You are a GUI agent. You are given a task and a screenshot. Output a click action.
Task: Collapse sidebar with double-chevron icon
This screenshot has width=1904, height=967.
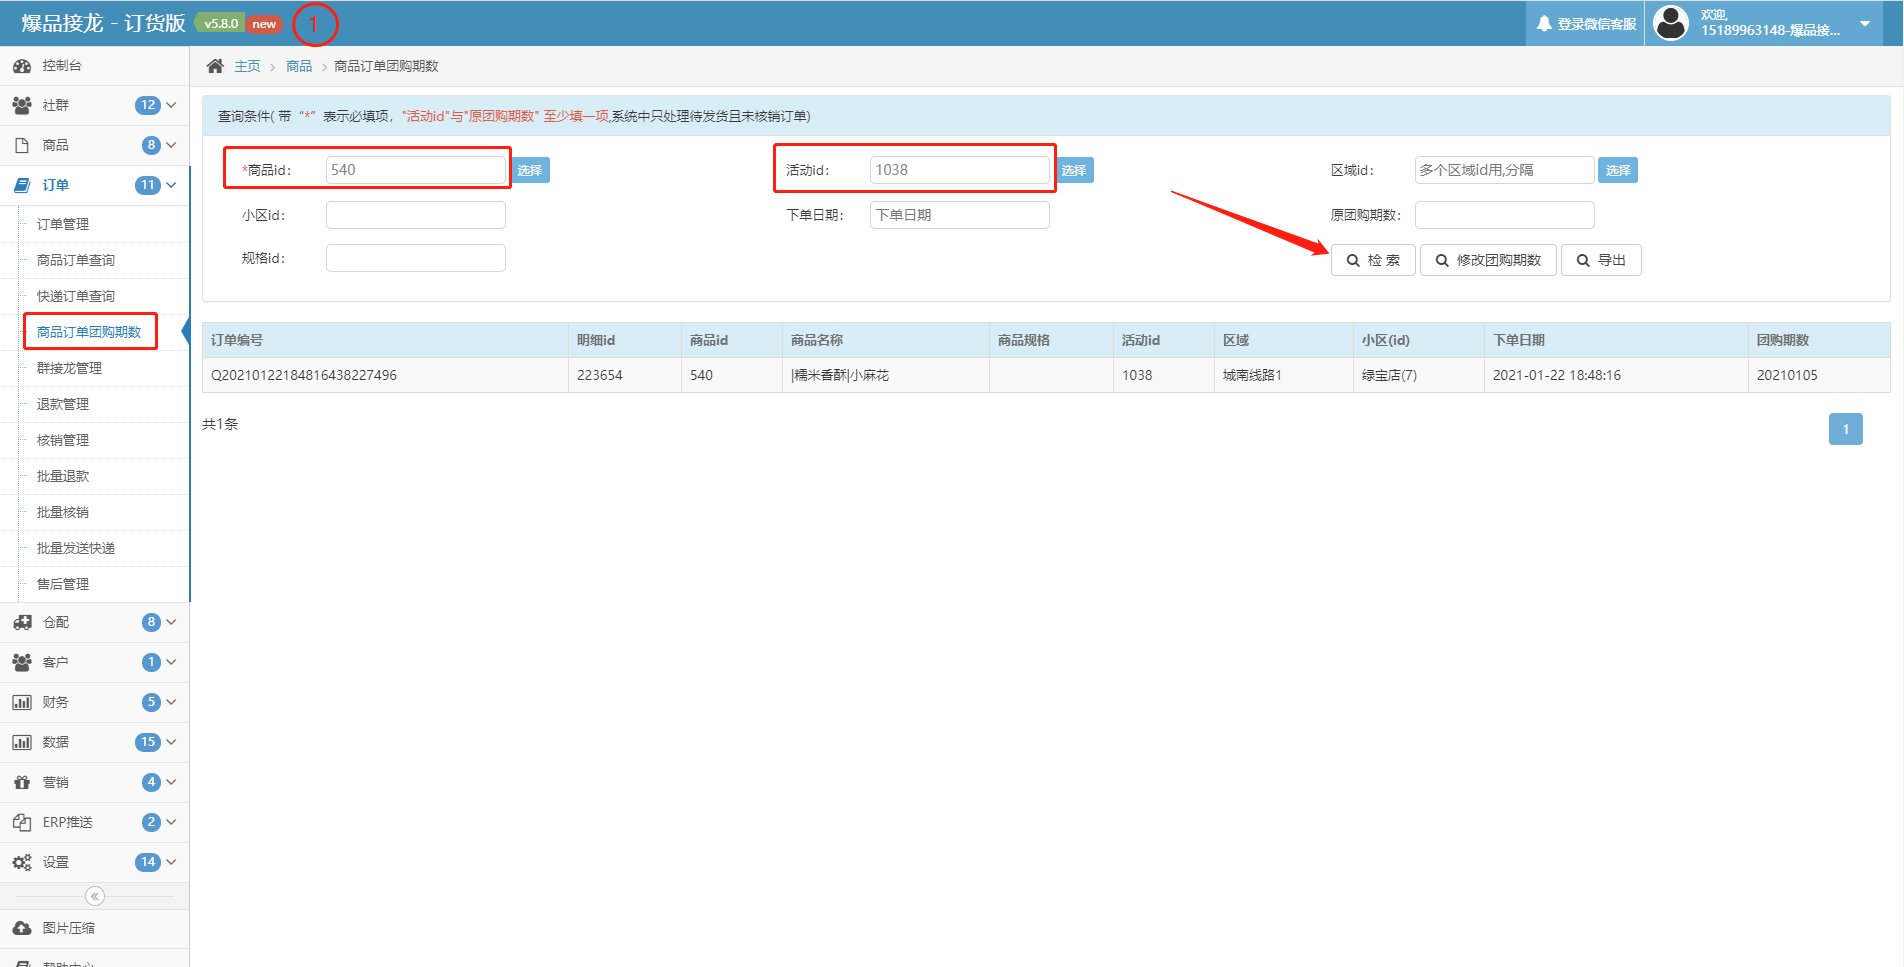coord(95,896)
